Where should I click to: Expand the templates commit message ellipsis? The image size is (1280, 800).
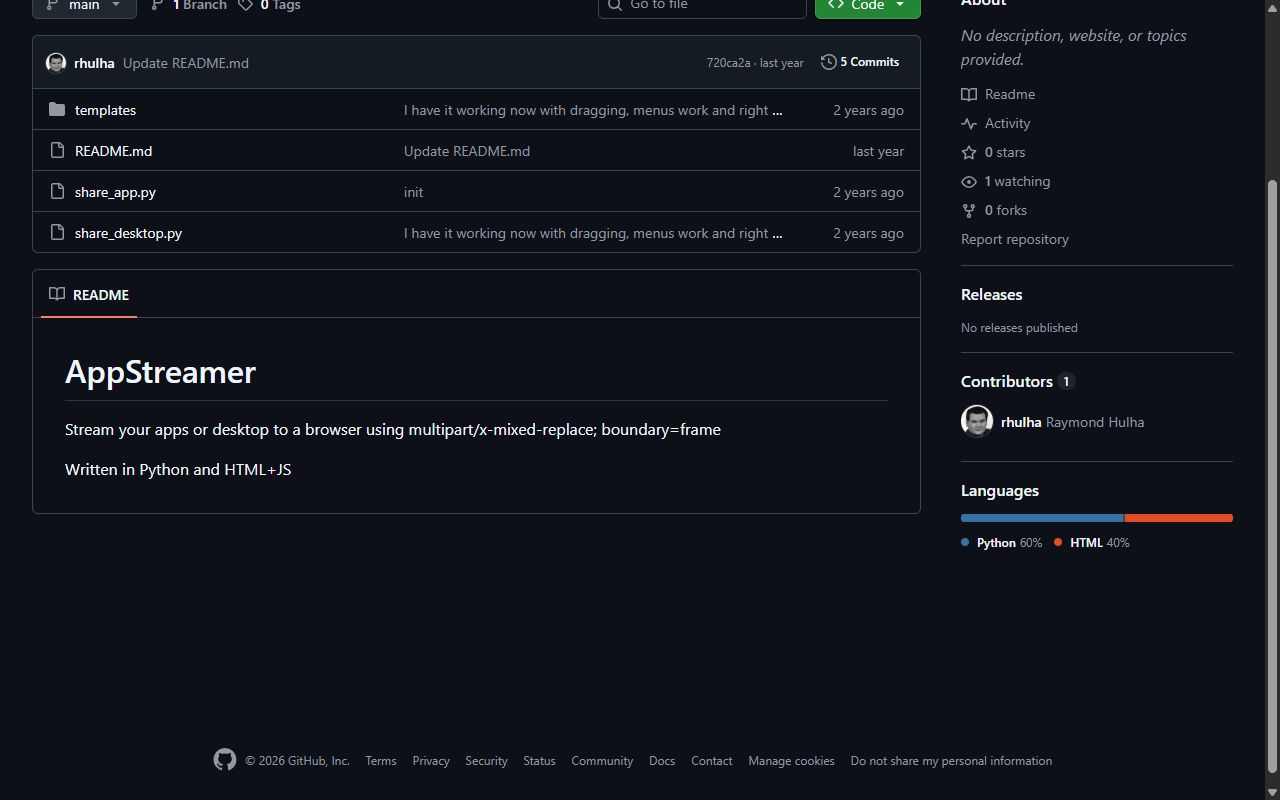pyautogui.click(x=778, y=111)
